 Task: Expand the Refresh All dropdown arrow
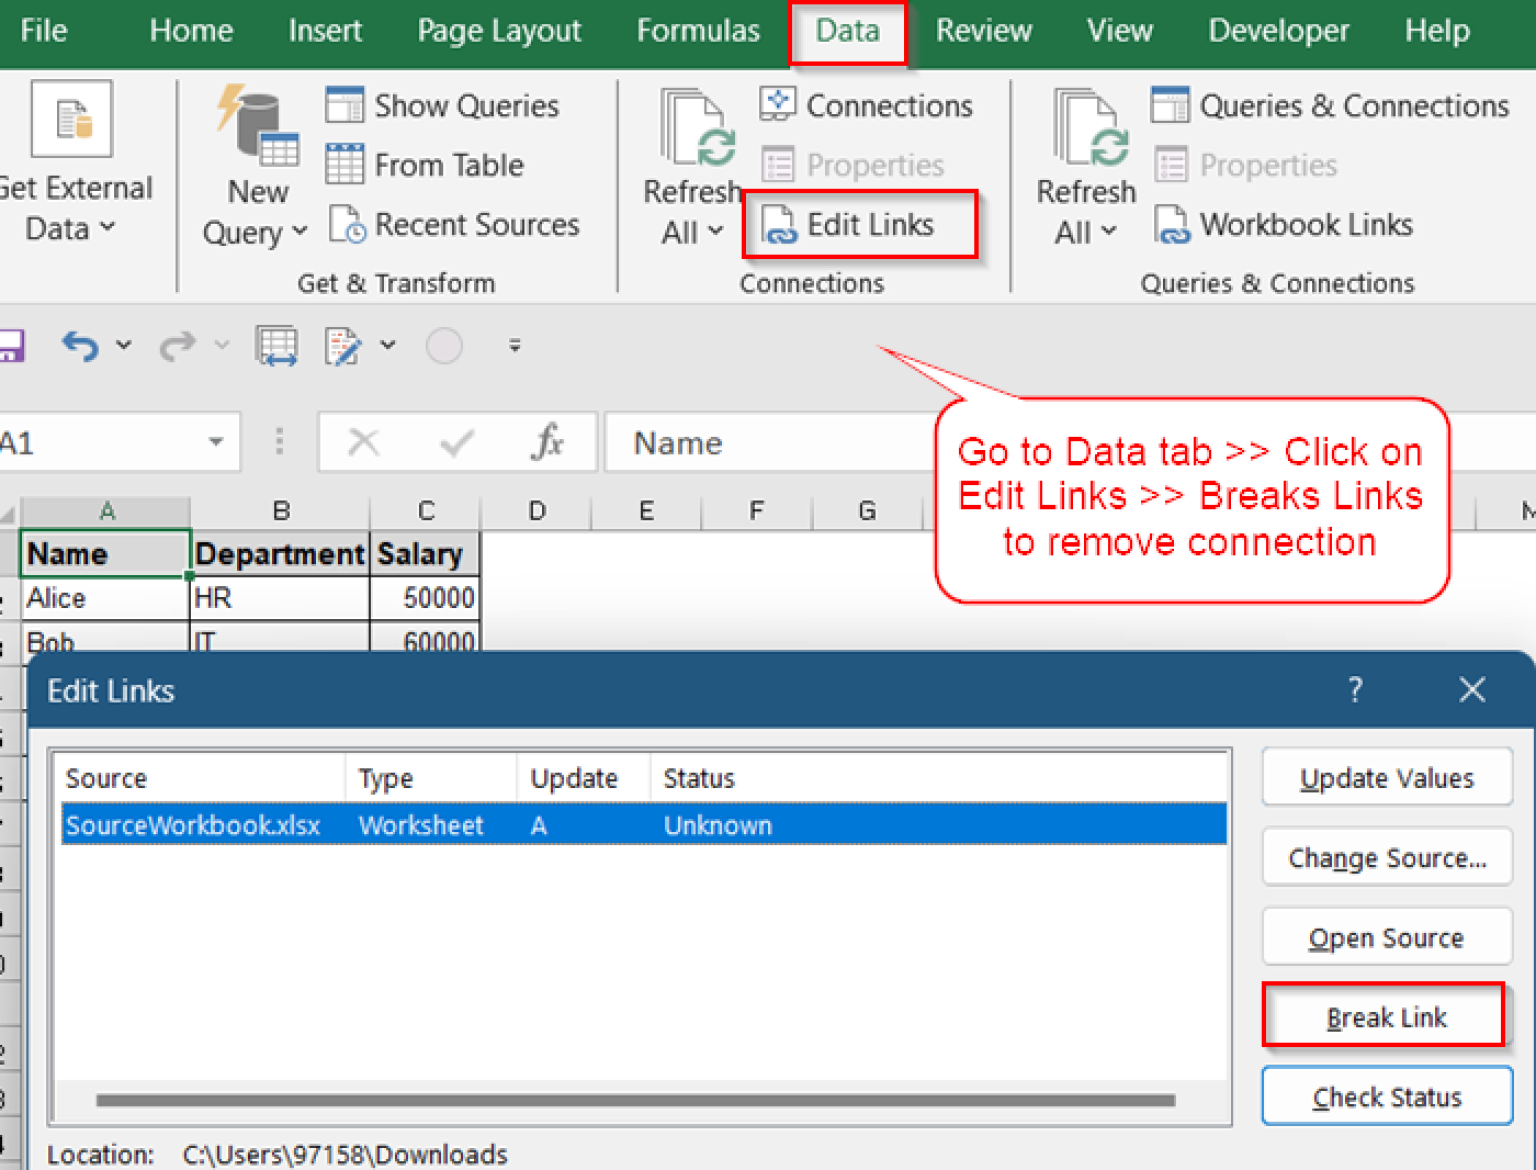[714, 232]
